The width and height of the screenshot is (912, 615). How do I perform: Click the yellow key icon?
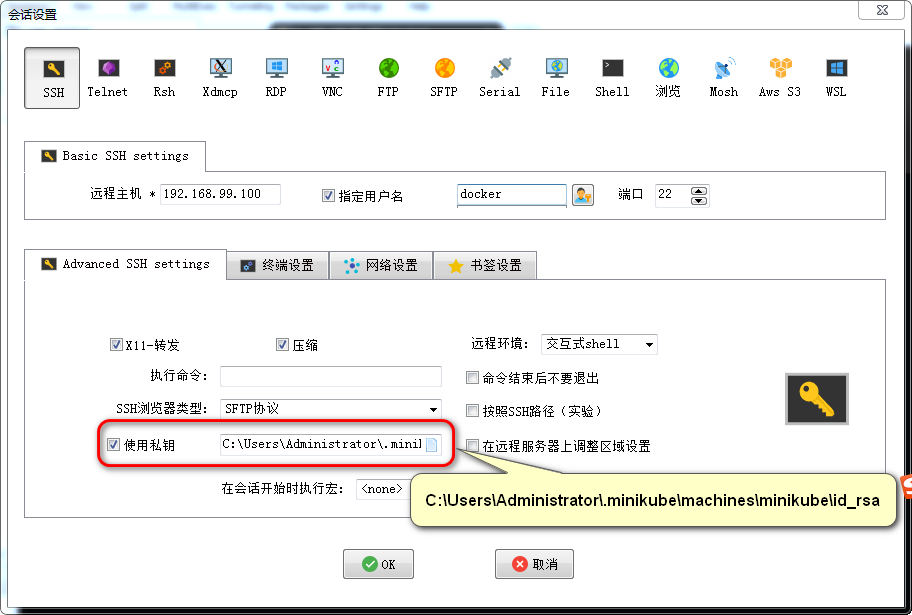(x=815, y=400)
